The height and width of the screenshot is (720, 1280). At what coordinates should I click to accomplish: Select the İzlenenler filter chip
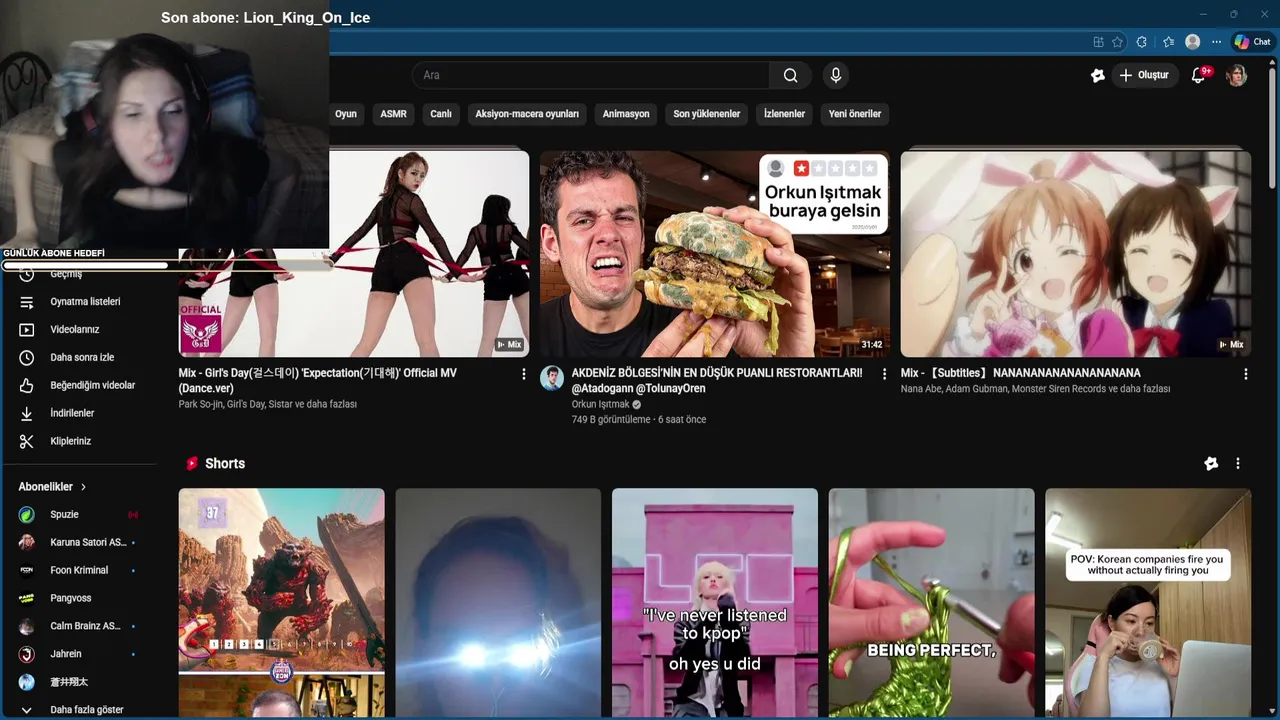tap(784, 114)
